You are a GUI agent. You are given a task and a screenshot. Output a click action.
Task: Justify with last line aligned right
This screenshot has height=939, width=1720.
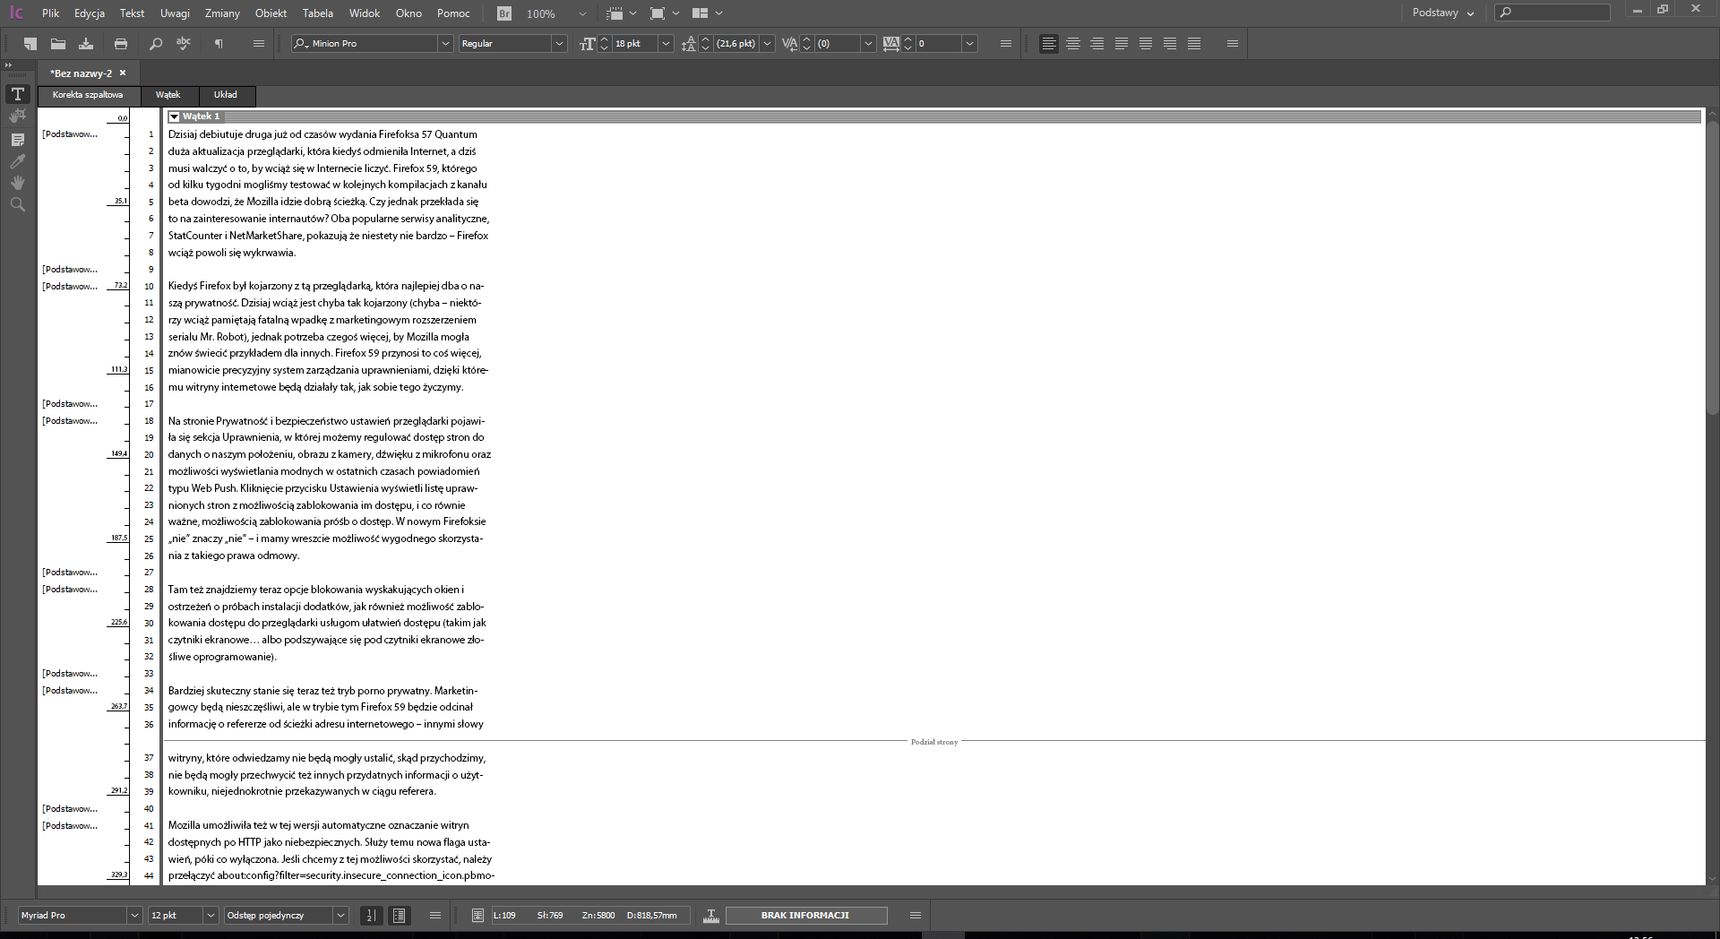tap(1169, 44)
